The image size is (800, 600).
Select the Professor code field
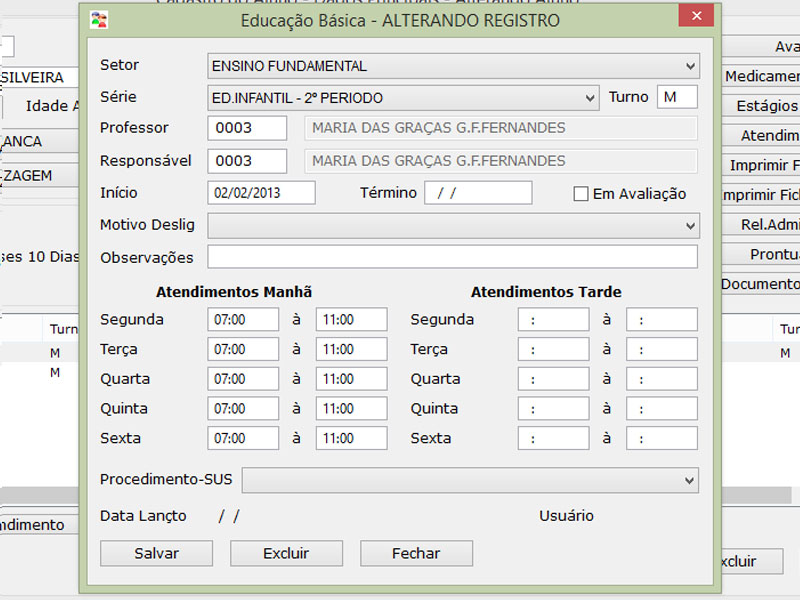click(x=247, y=128)
